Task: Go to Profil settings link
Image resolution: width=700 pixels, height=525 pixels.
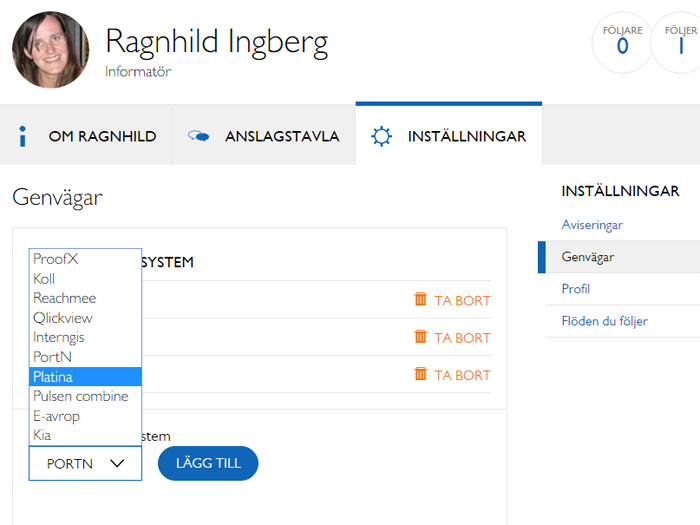Action: click(575, 289)
